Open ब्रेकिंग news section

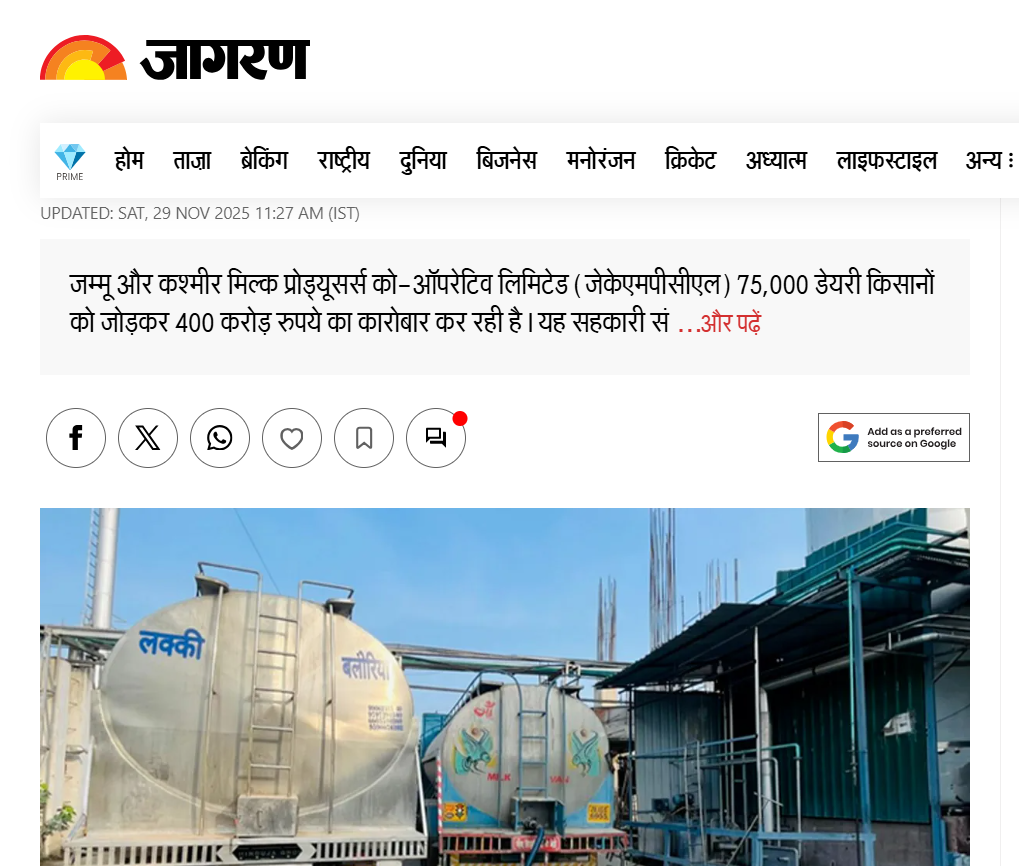pyautogui.click(x=264, y=160)
